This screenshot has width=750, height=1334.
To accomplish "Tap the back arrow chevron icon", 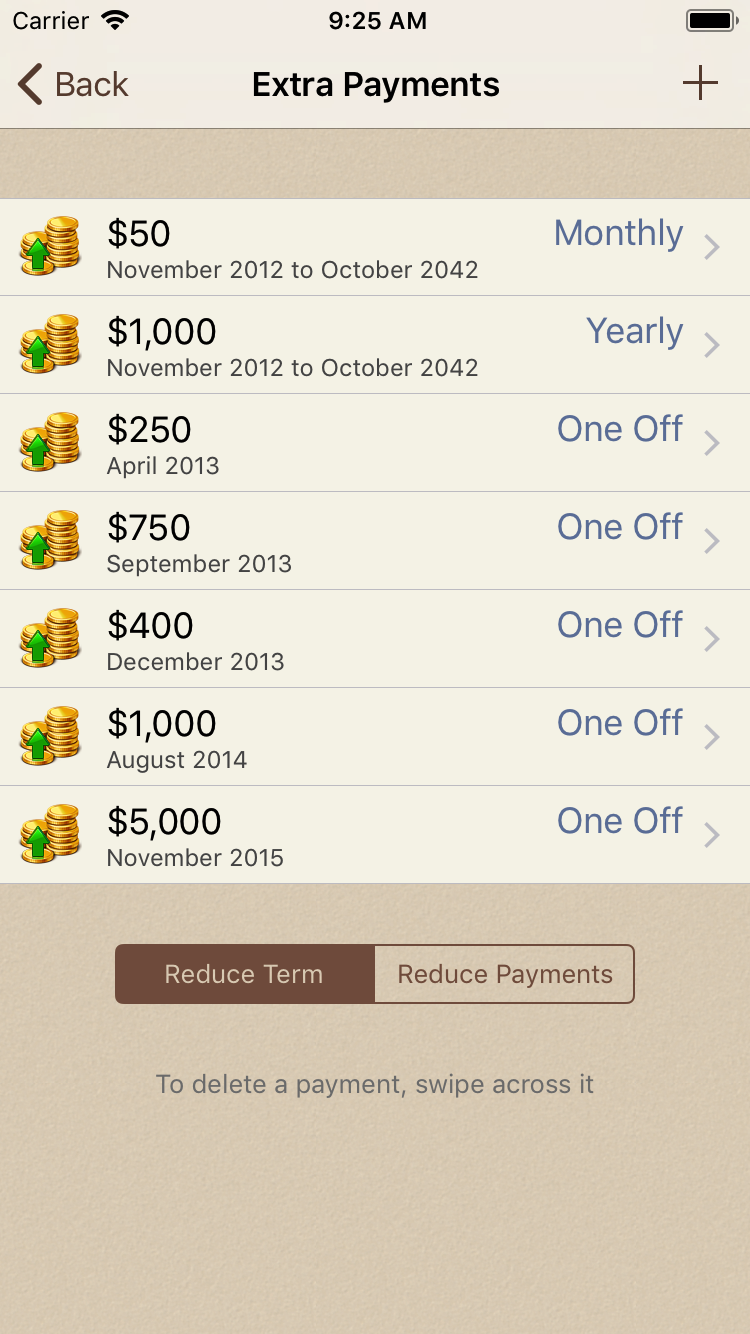I will click(x=31, y=85).
